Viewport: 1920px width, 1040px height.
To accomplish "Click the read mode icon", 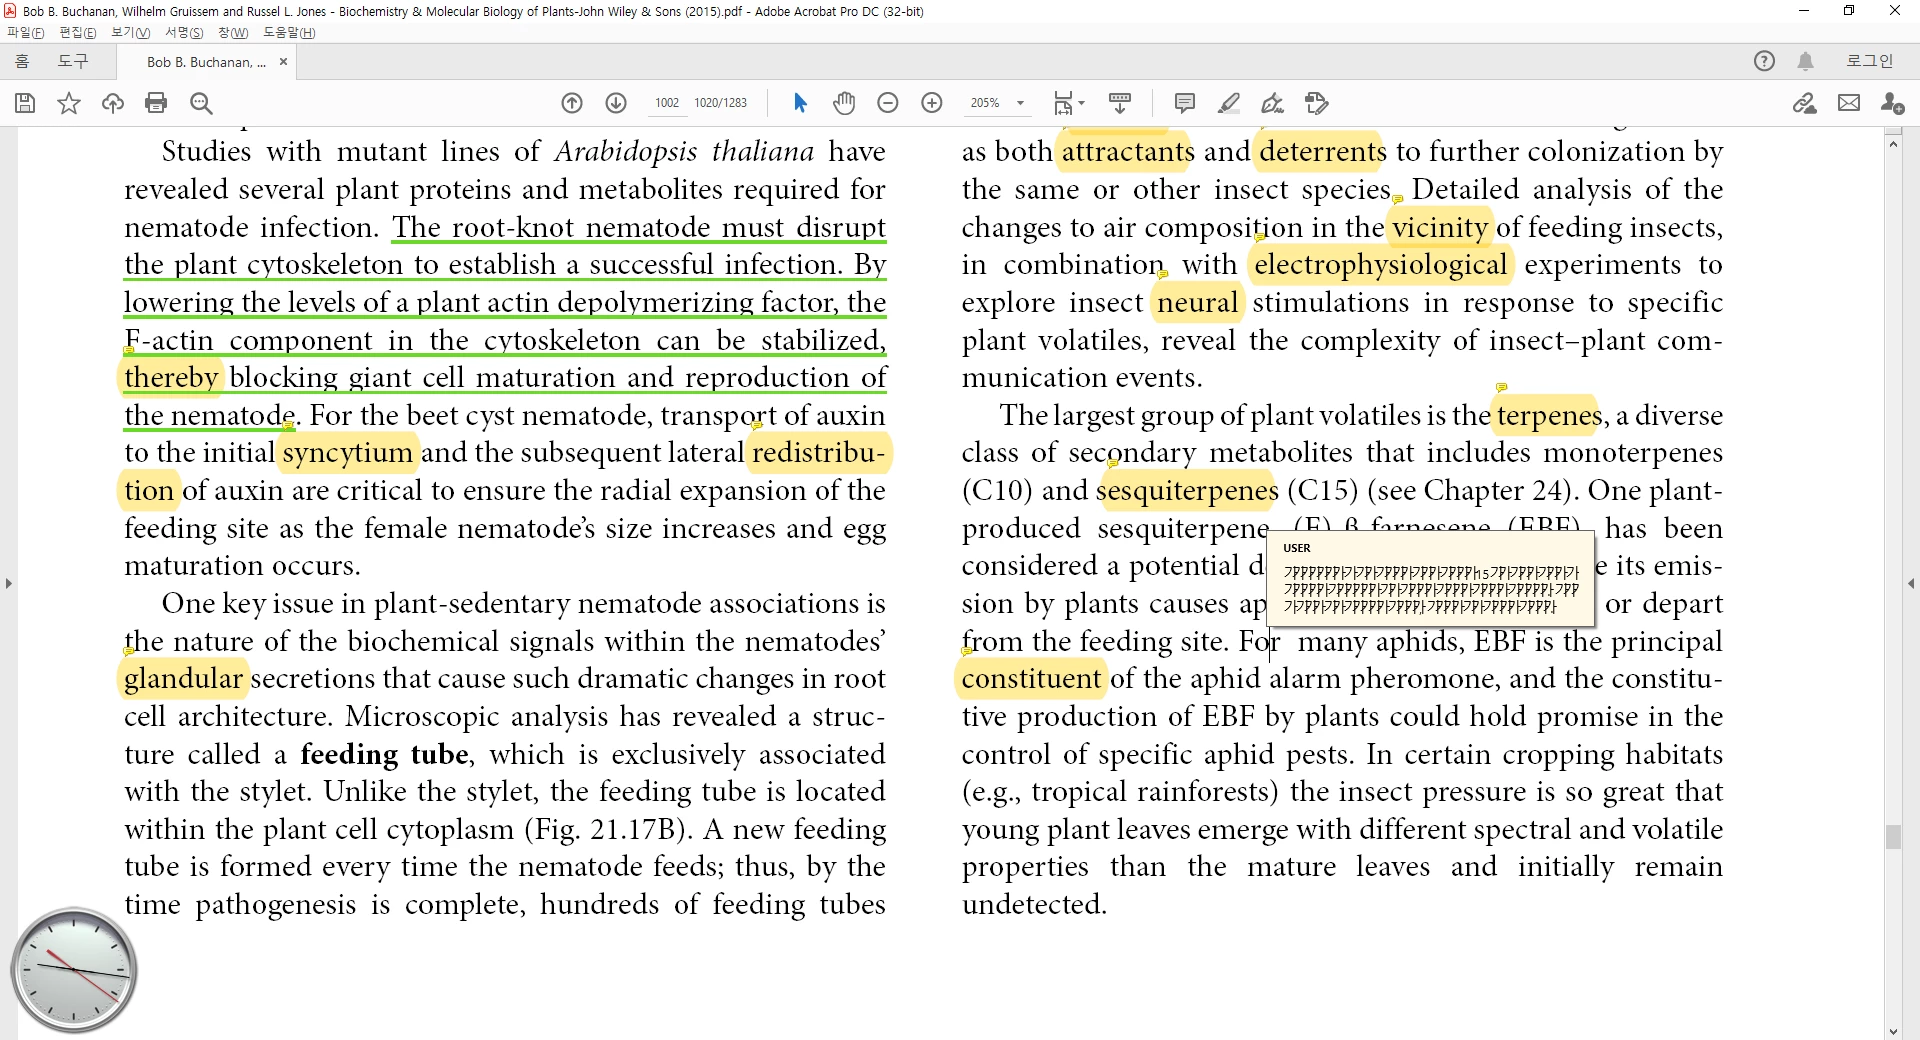I will point(1120,103).
